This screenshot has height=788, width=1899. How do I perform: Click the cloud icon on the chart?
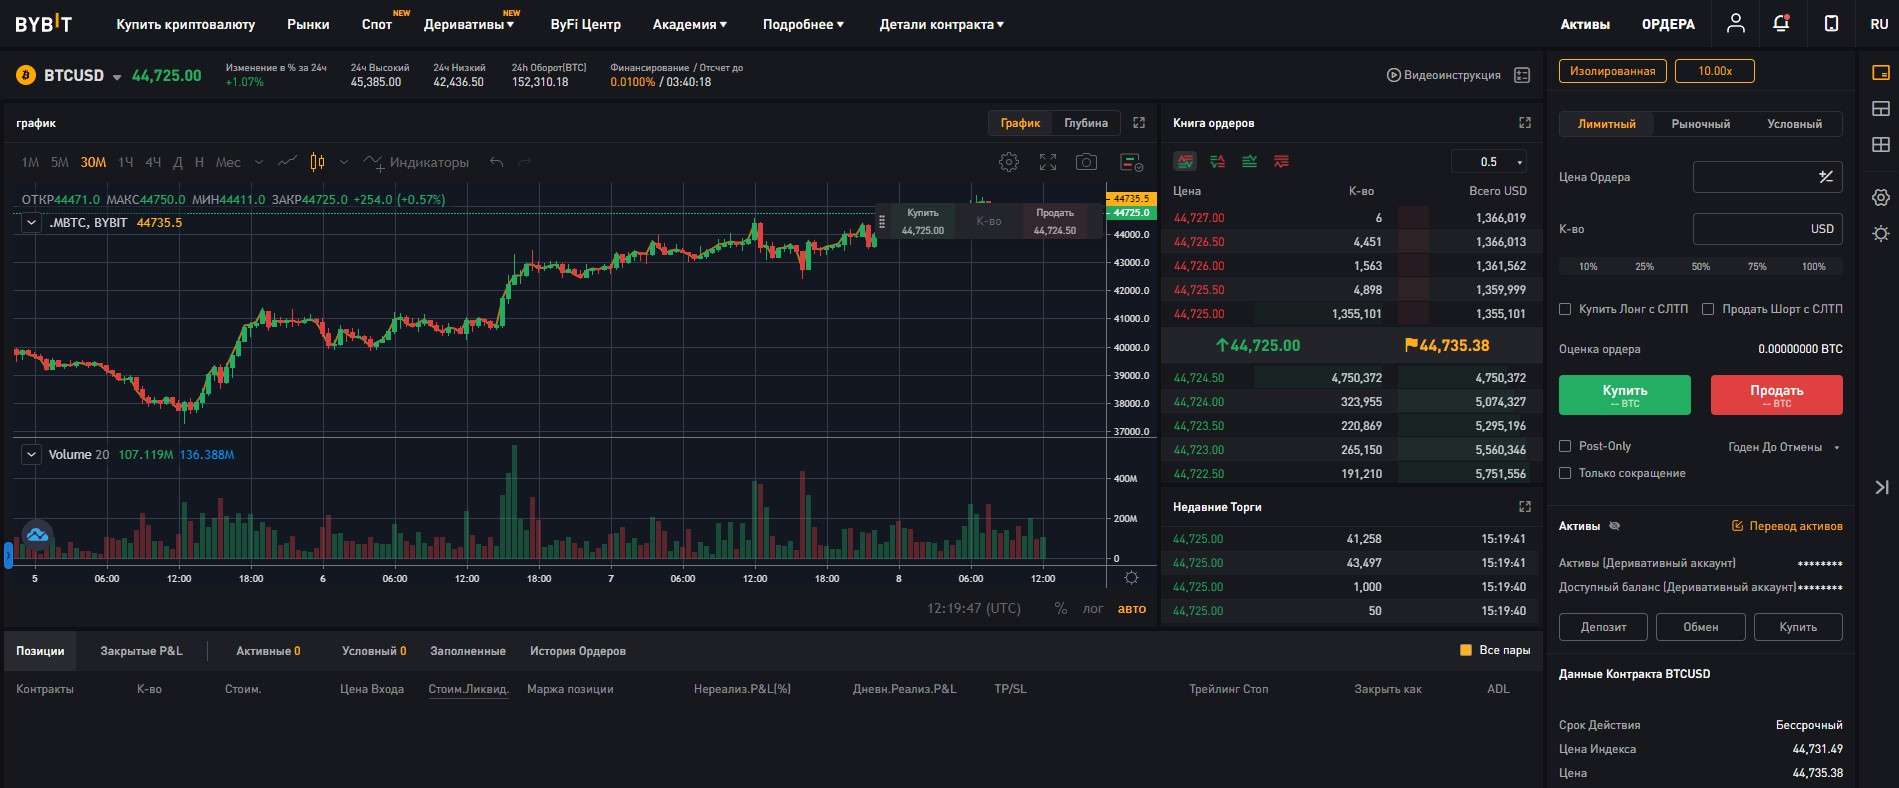tap(37, 535)
